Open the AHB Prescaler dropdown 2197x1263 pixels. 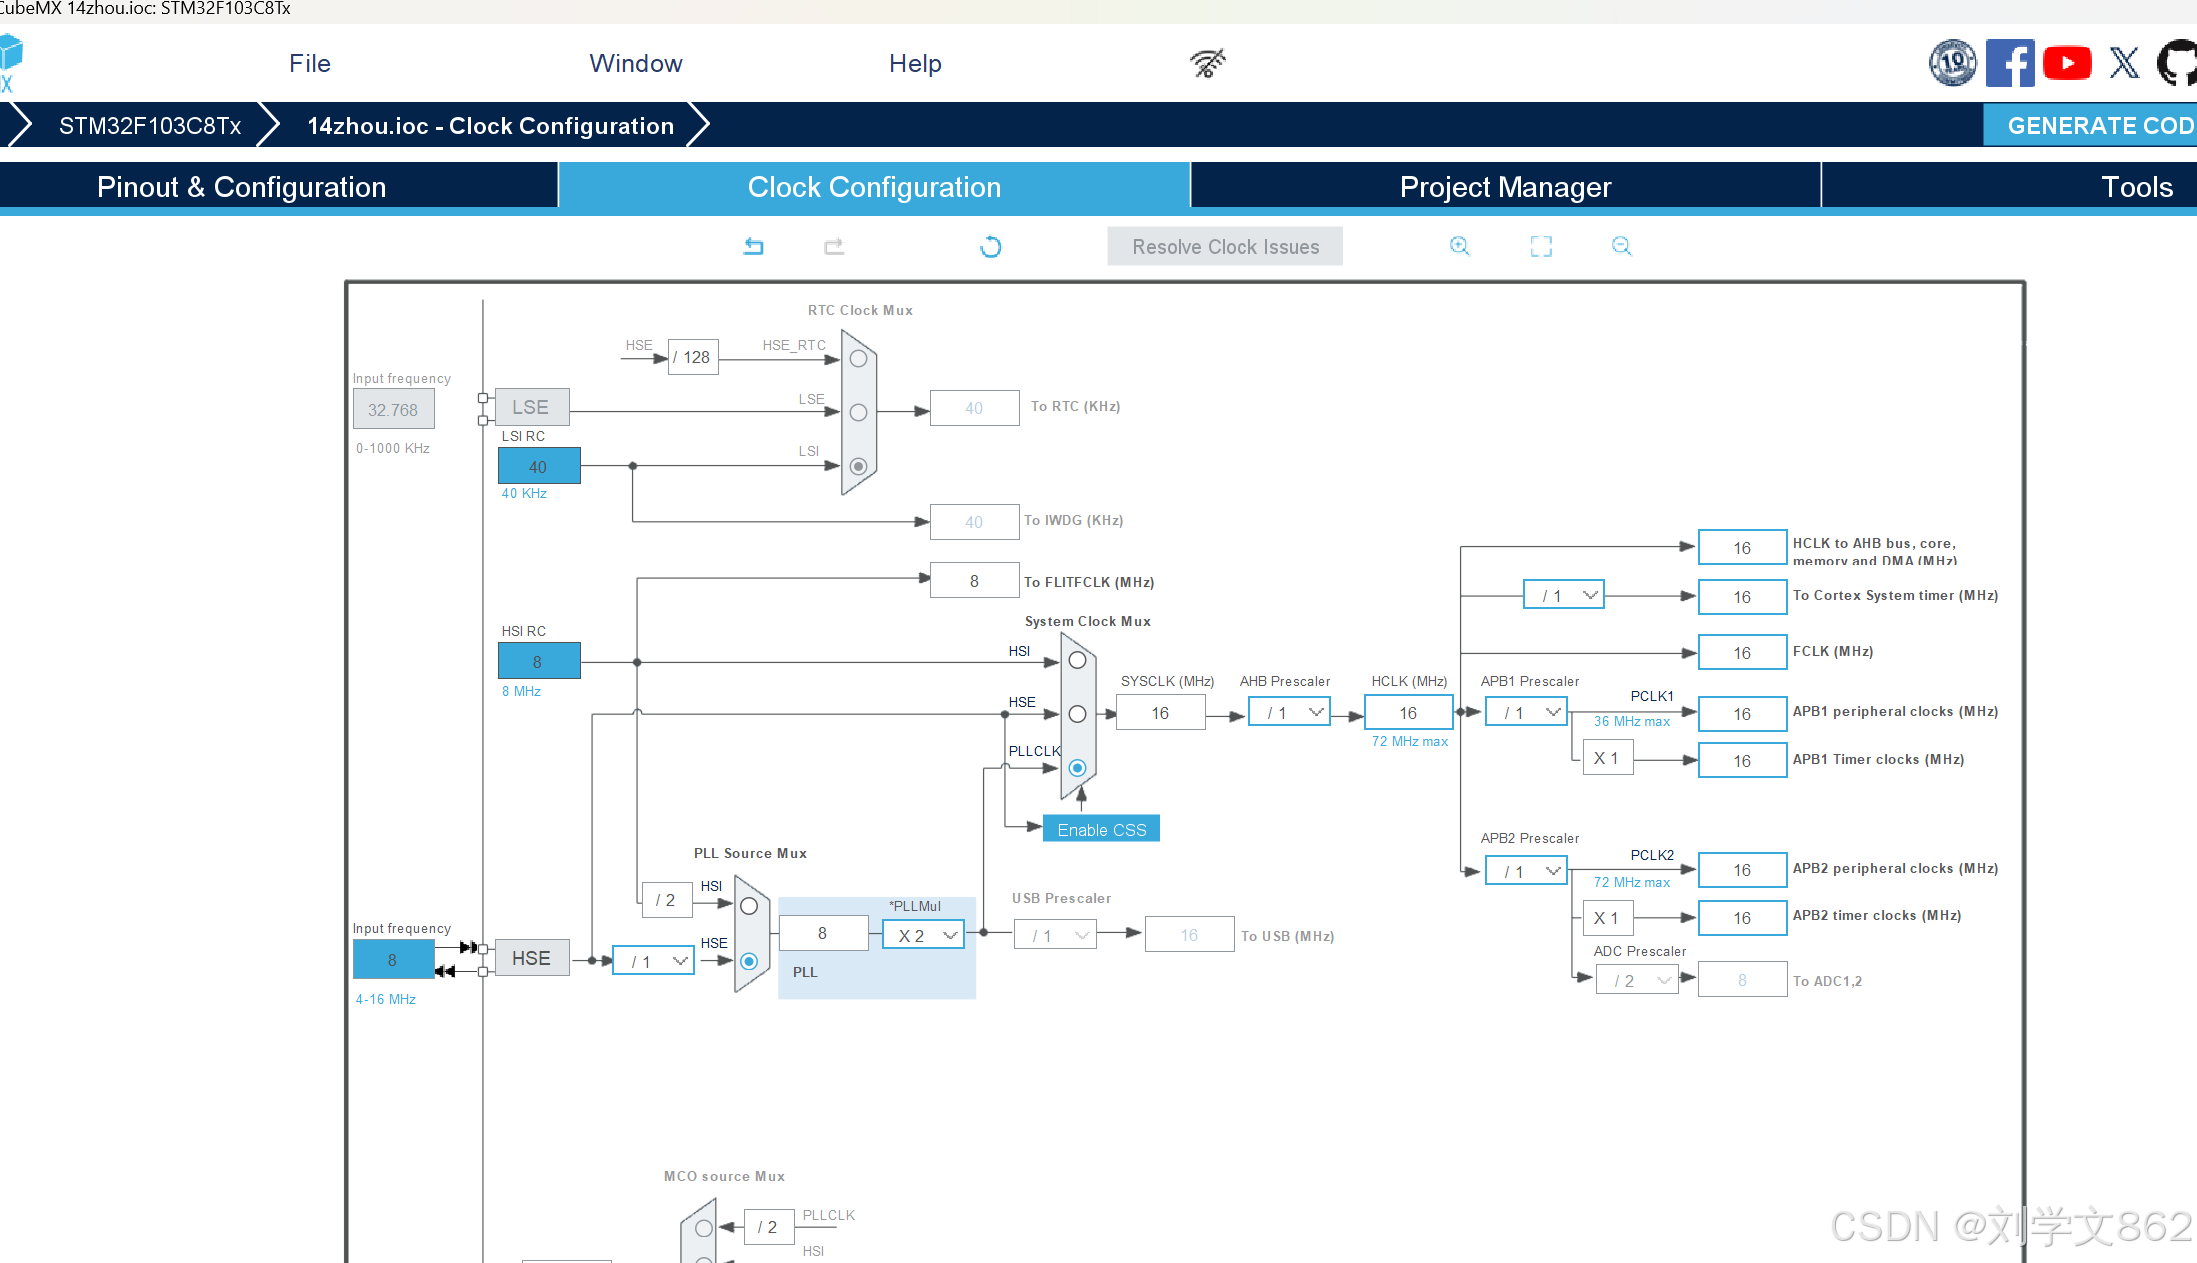point(1289,713)
